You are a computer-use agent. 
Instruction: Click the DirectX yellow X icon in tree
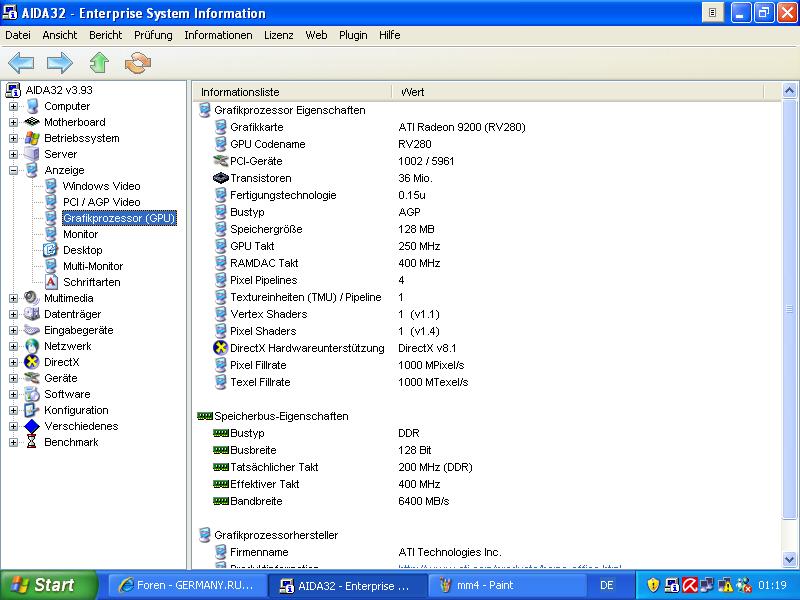[x=32, y=362]
